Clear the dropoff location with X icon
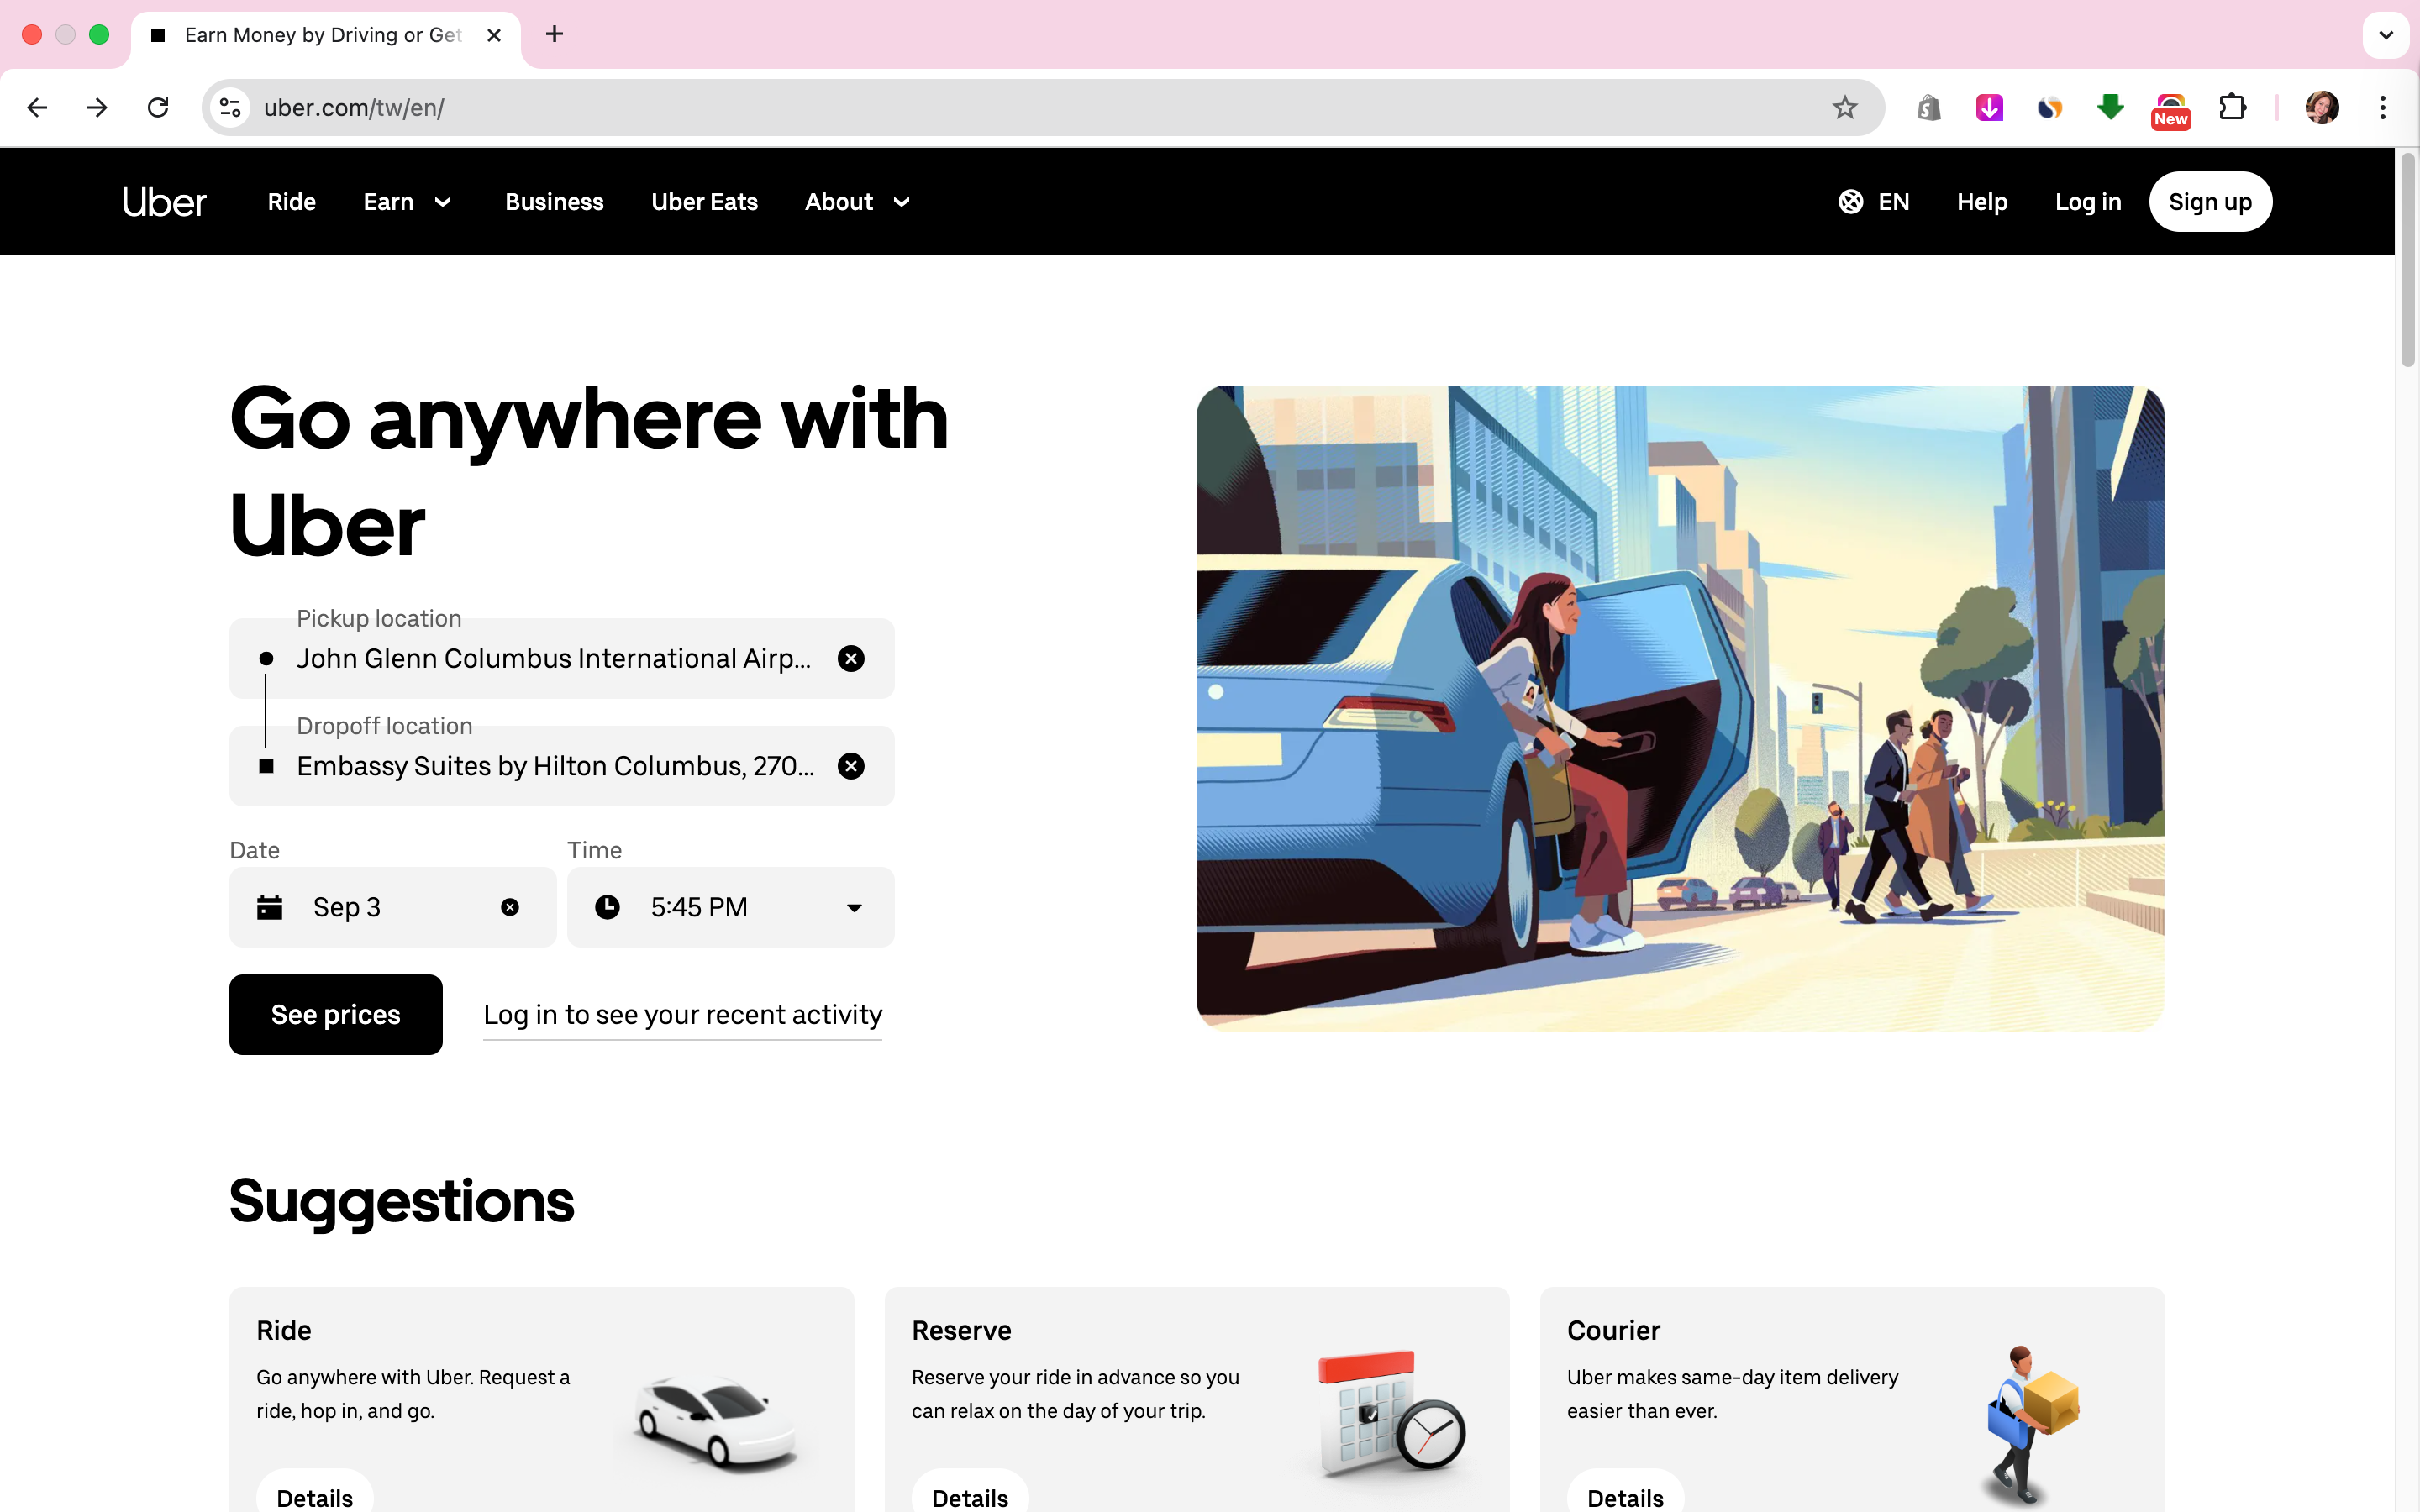 pos(850,766)
